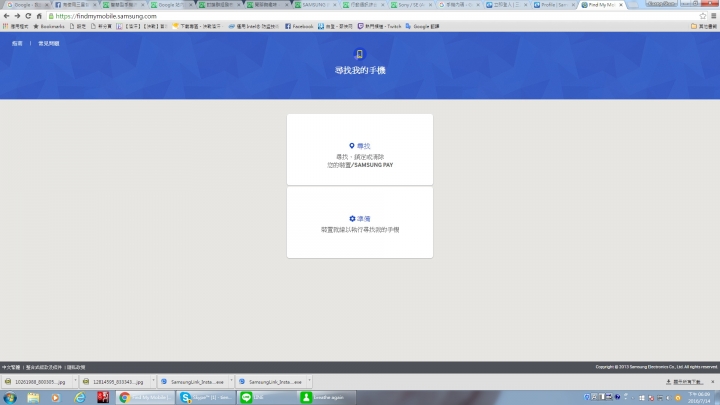Screen dimensions: 720x405
Task: Click 中文繁體 language link in footer
Action: click(x=11, y=367)
